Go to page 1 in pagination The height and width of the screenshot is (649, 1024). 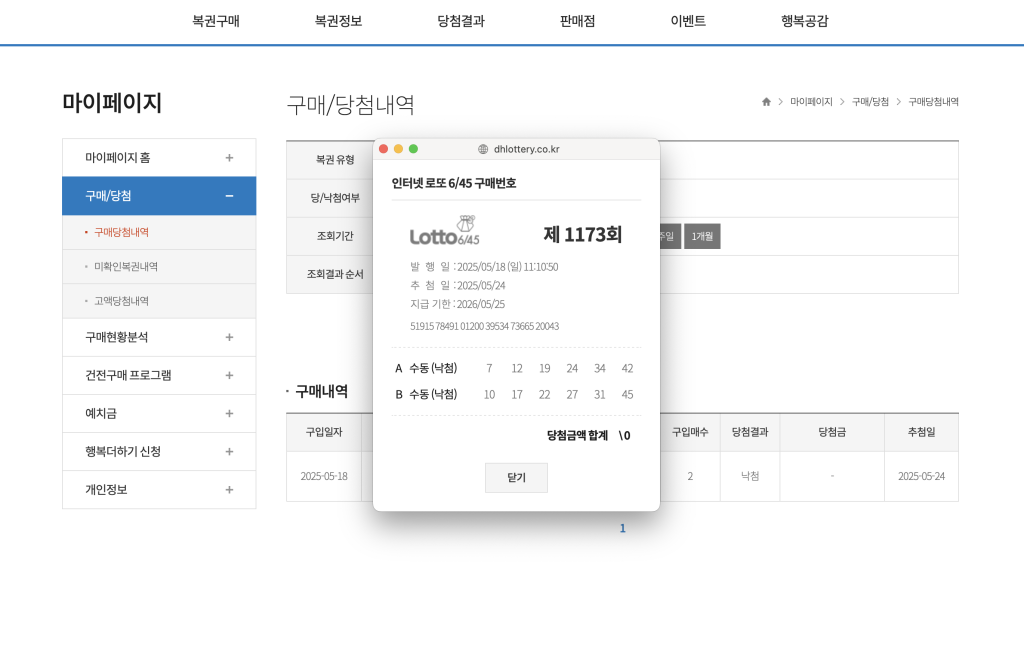pyautogui.click(x=622, y=528)
